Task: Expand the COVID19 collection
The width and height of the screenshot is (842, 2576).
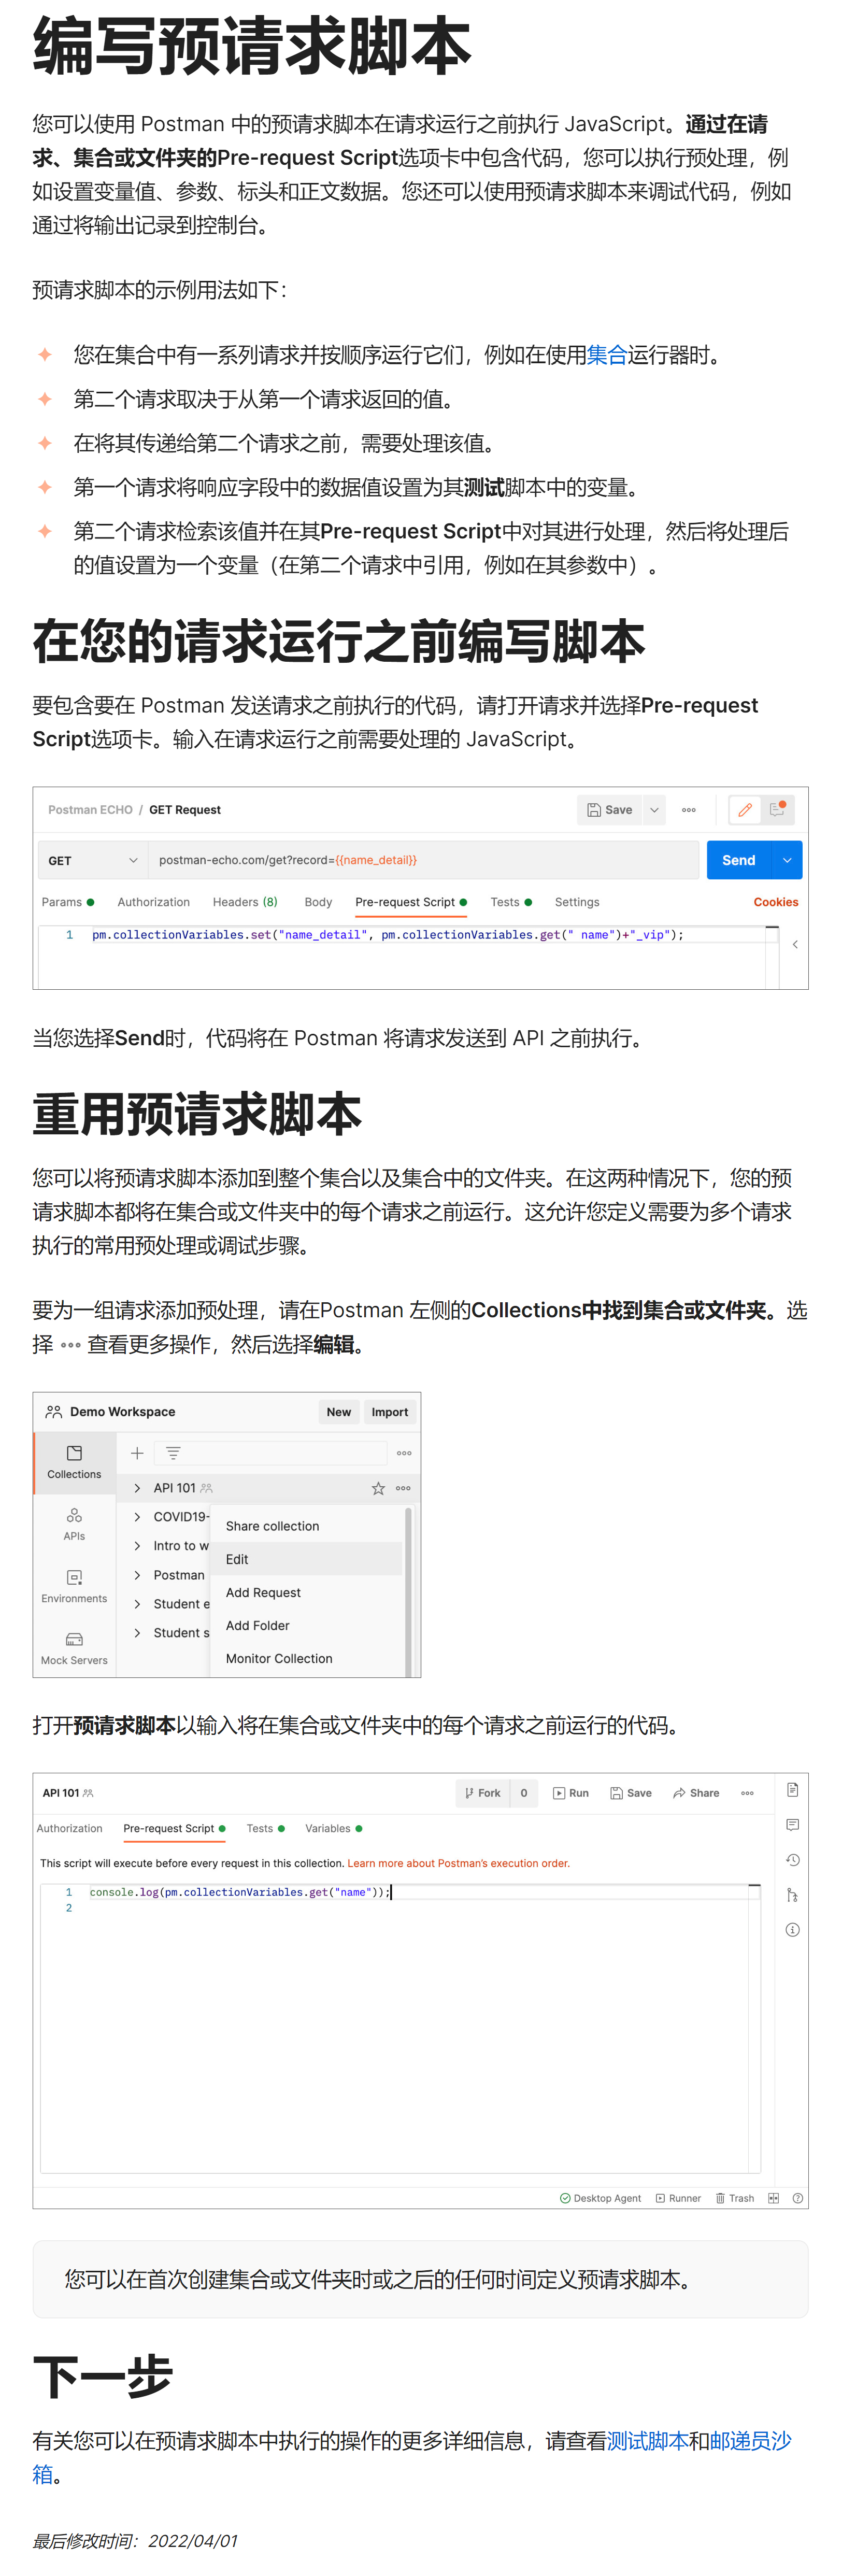Action: tap(137, 1517)
